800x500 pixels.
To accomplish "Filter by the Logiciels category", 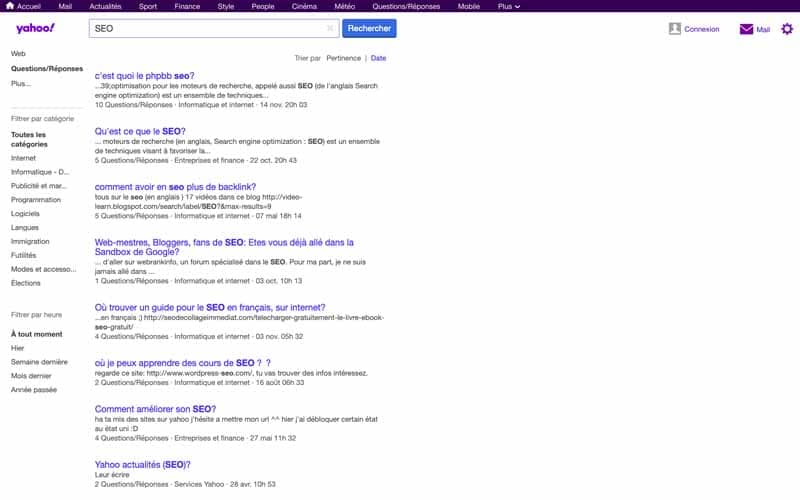I will (x=25, y=213).
